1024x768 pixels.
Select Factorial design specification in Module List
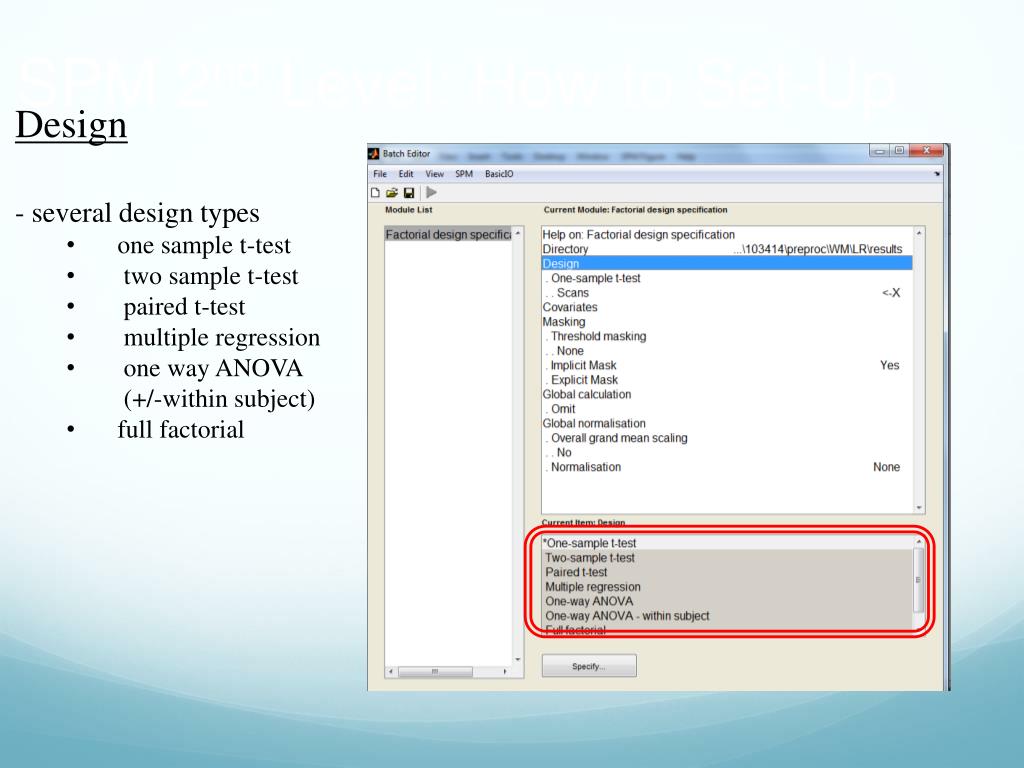[x=448, y=234]
